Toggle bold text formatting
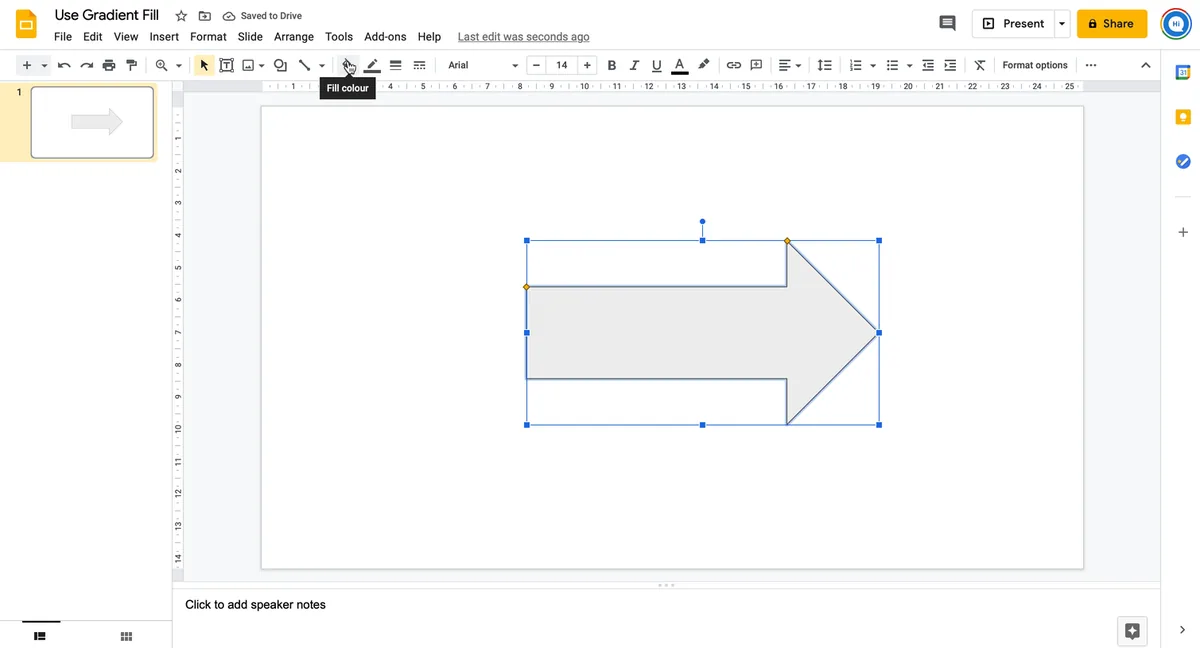This screenshot has width=1200, height=648. point(612,65)
